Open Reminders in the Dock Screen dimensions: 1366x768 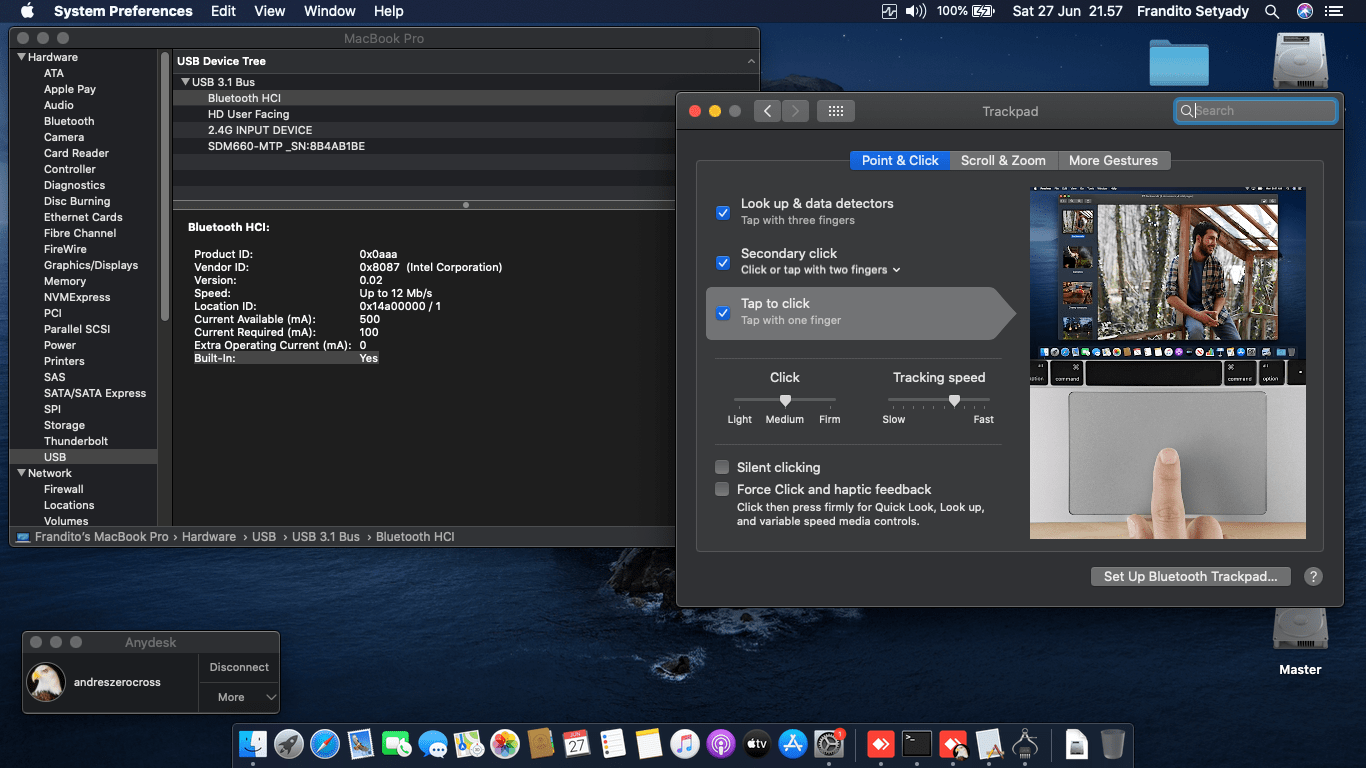point(613,744)
